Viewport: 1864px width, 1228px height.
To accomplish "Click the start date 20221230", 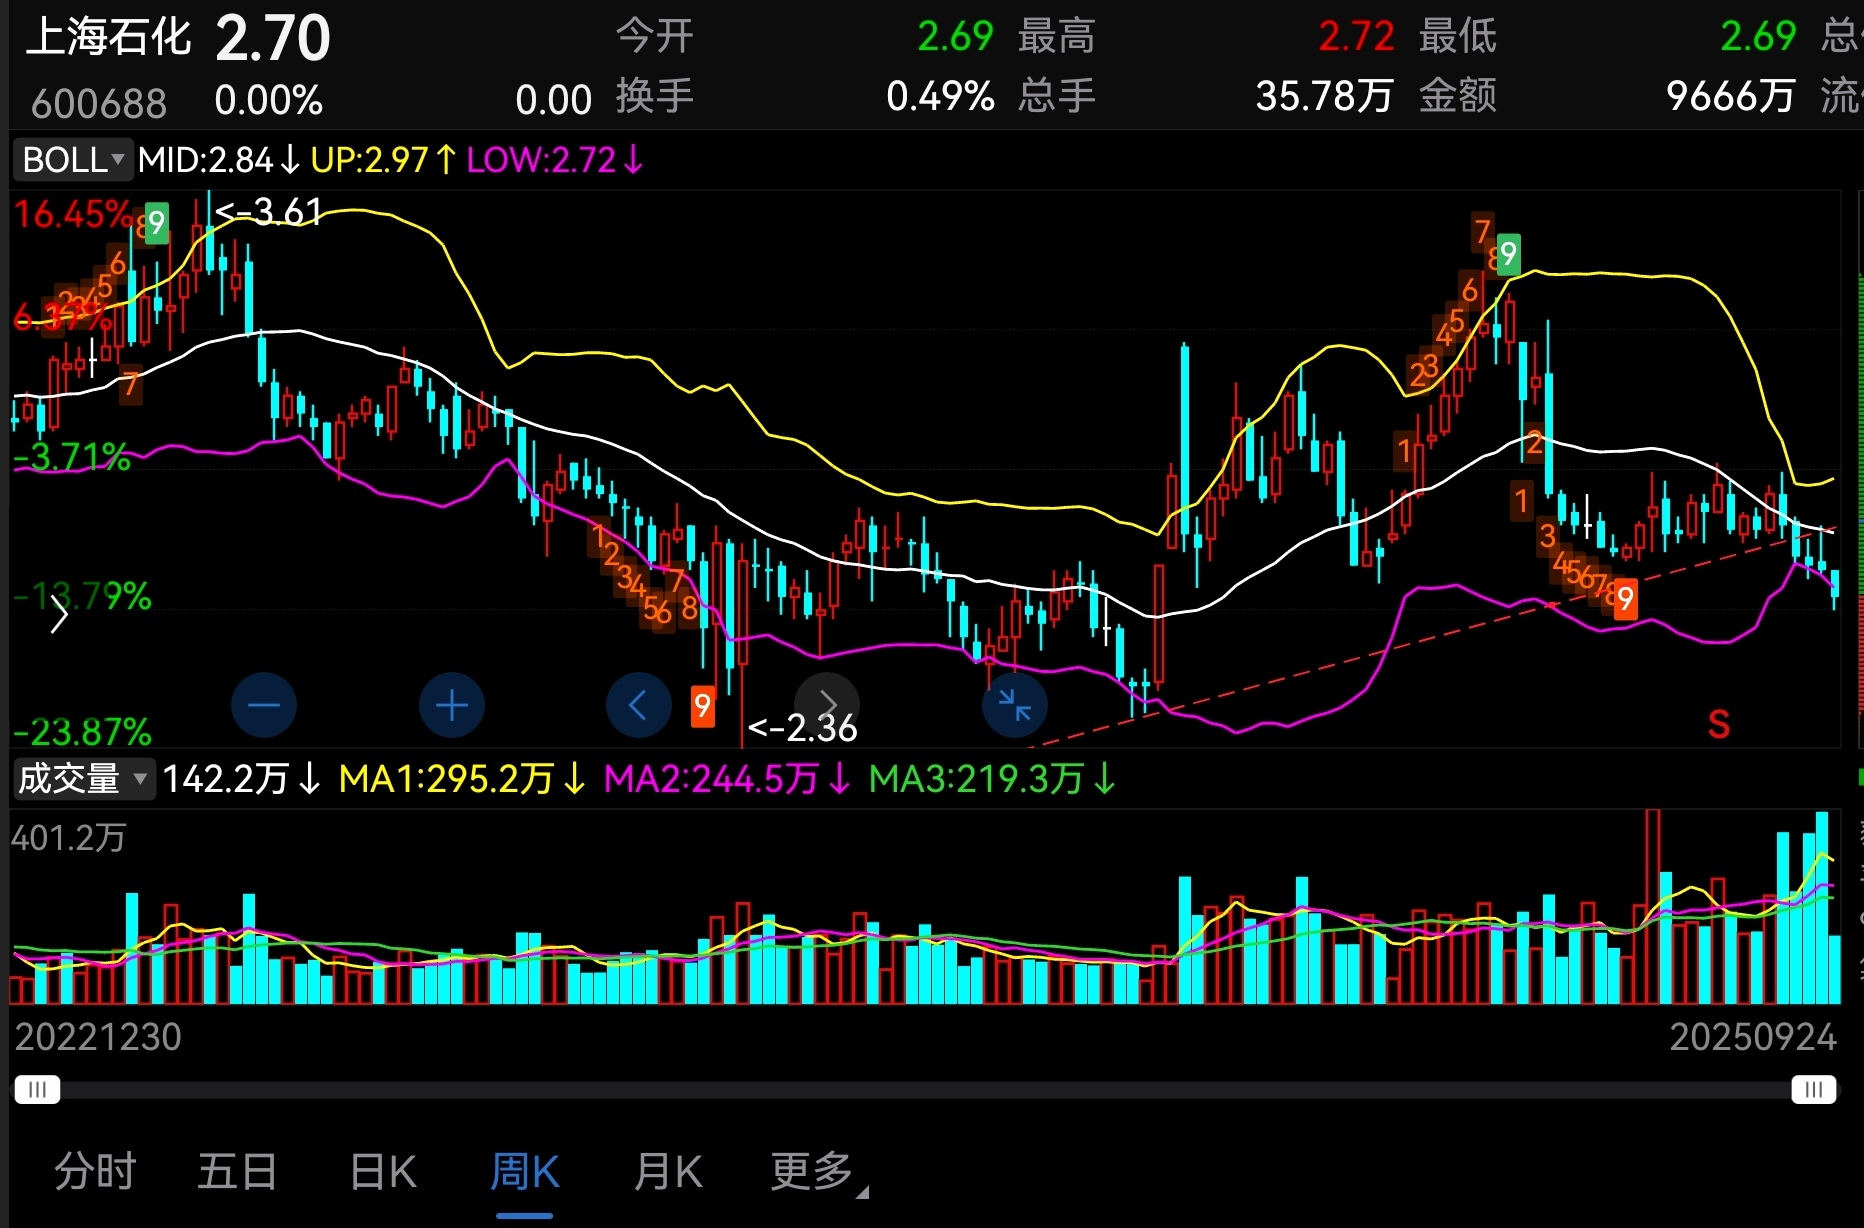I will (98, 1037).
